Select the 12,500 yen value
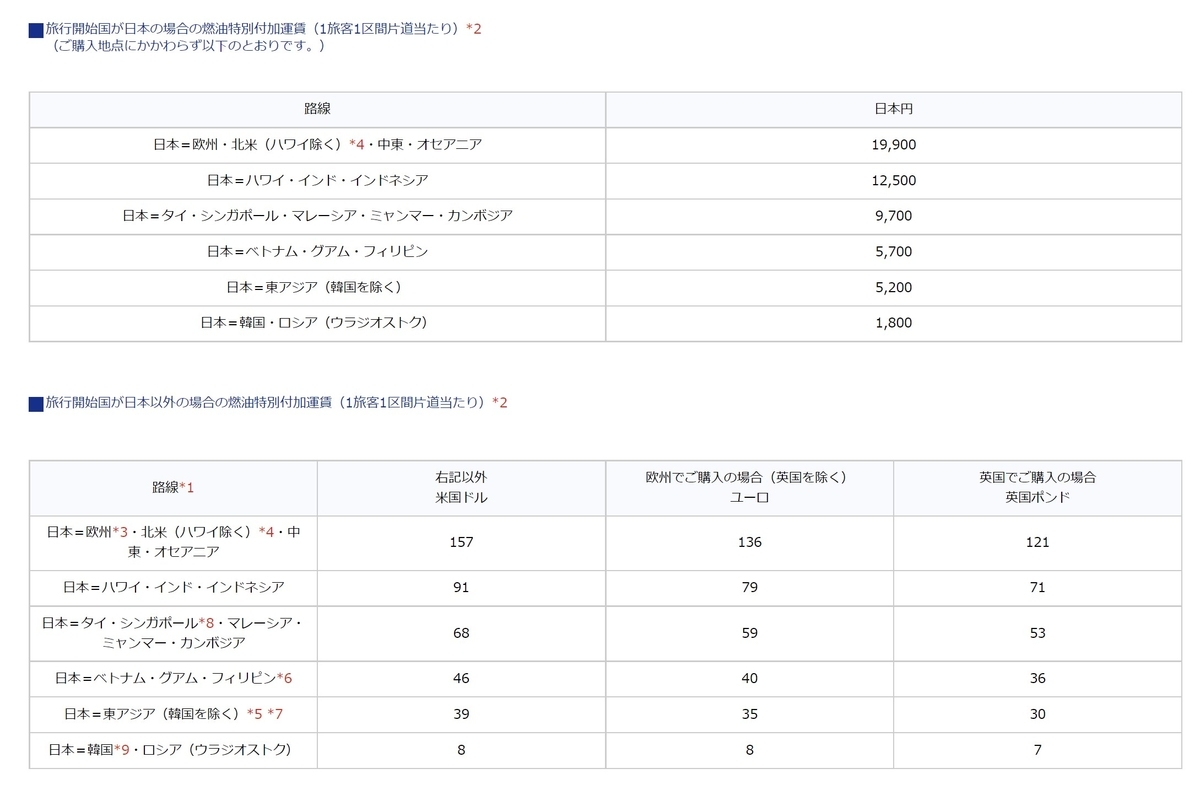 pyautogui.click(x=893, y=180)
